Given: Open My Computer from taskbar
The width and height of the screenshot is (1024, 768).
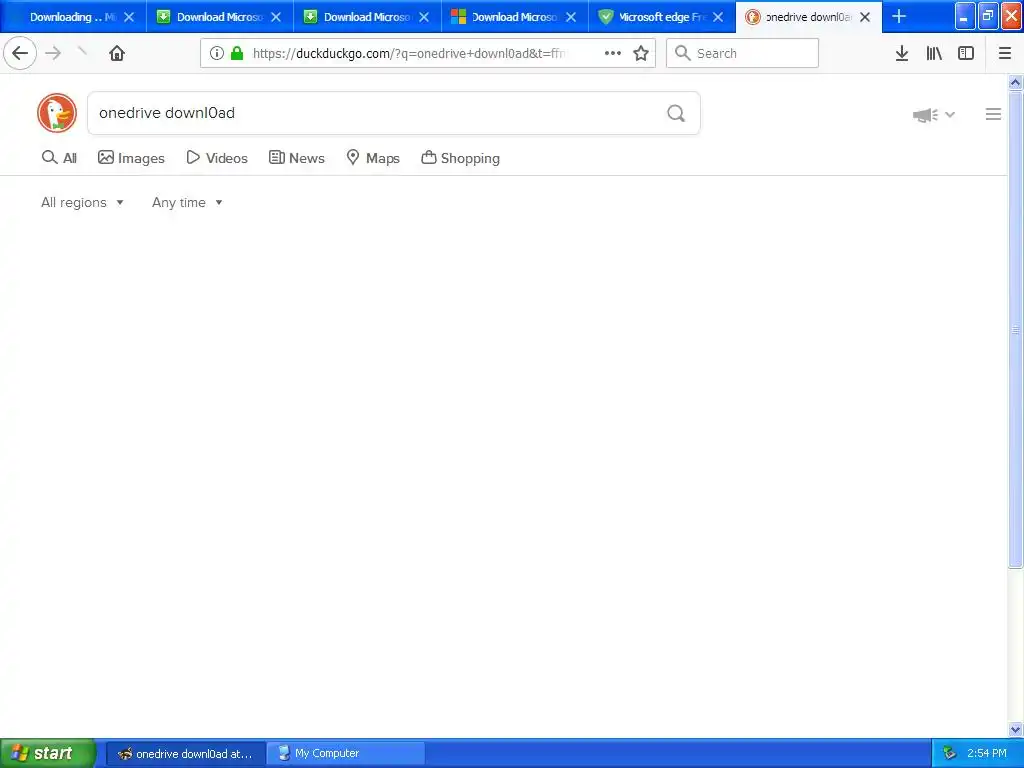Looking at the screenshot, I should 346,754.
